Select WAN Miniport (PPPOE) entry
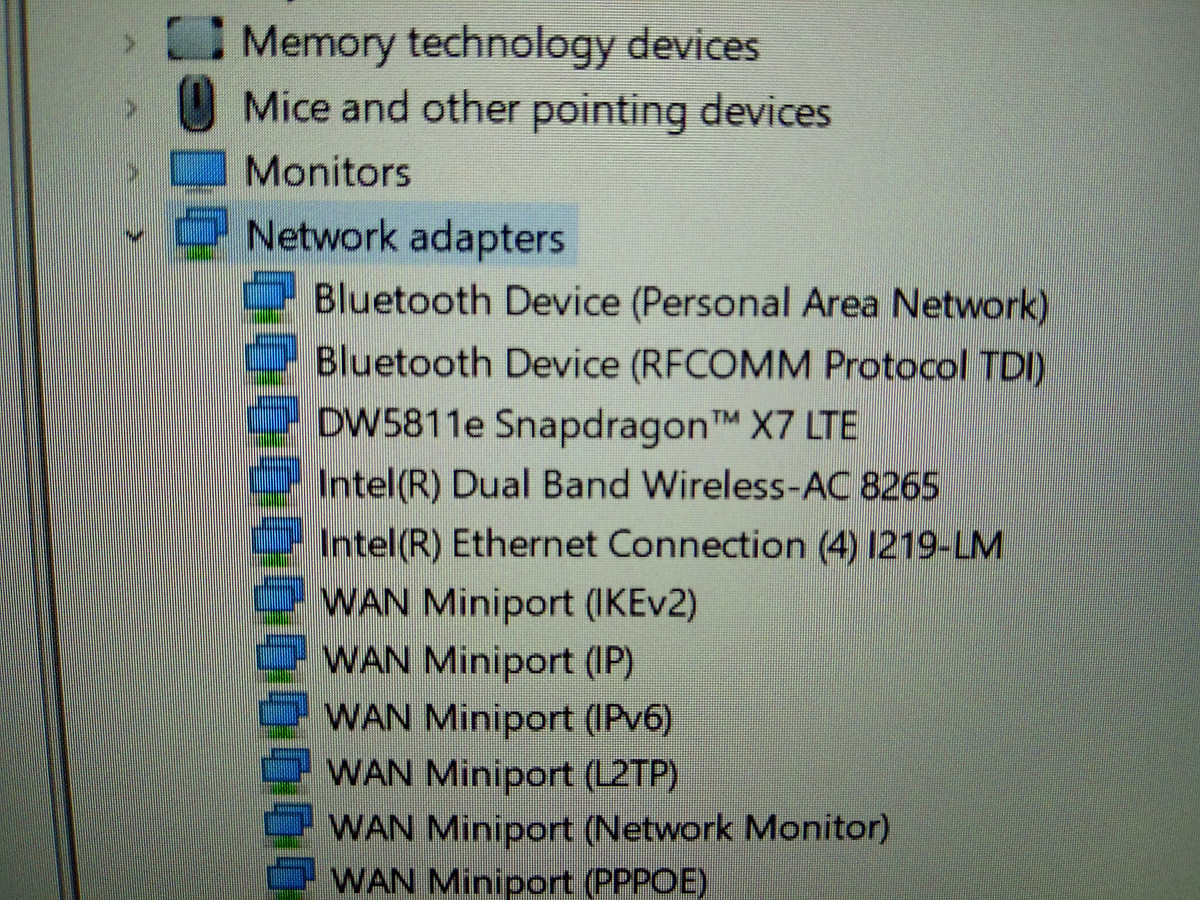The height and width of the screenshot is (900, 1200). point(520,880)
